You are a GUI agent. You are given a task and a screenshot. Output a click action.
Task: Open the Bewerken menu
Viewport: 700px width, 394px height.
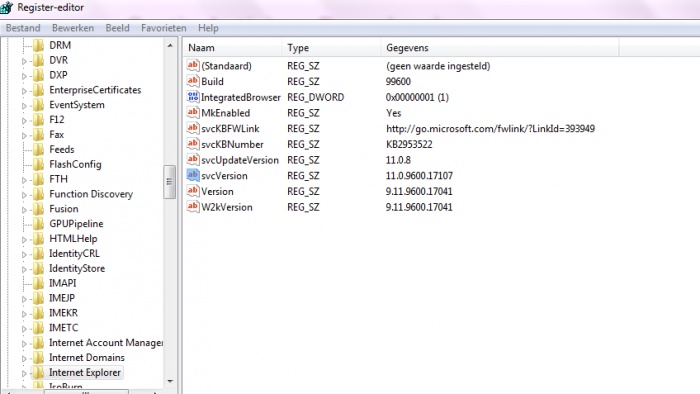click(x=73, y=28)
